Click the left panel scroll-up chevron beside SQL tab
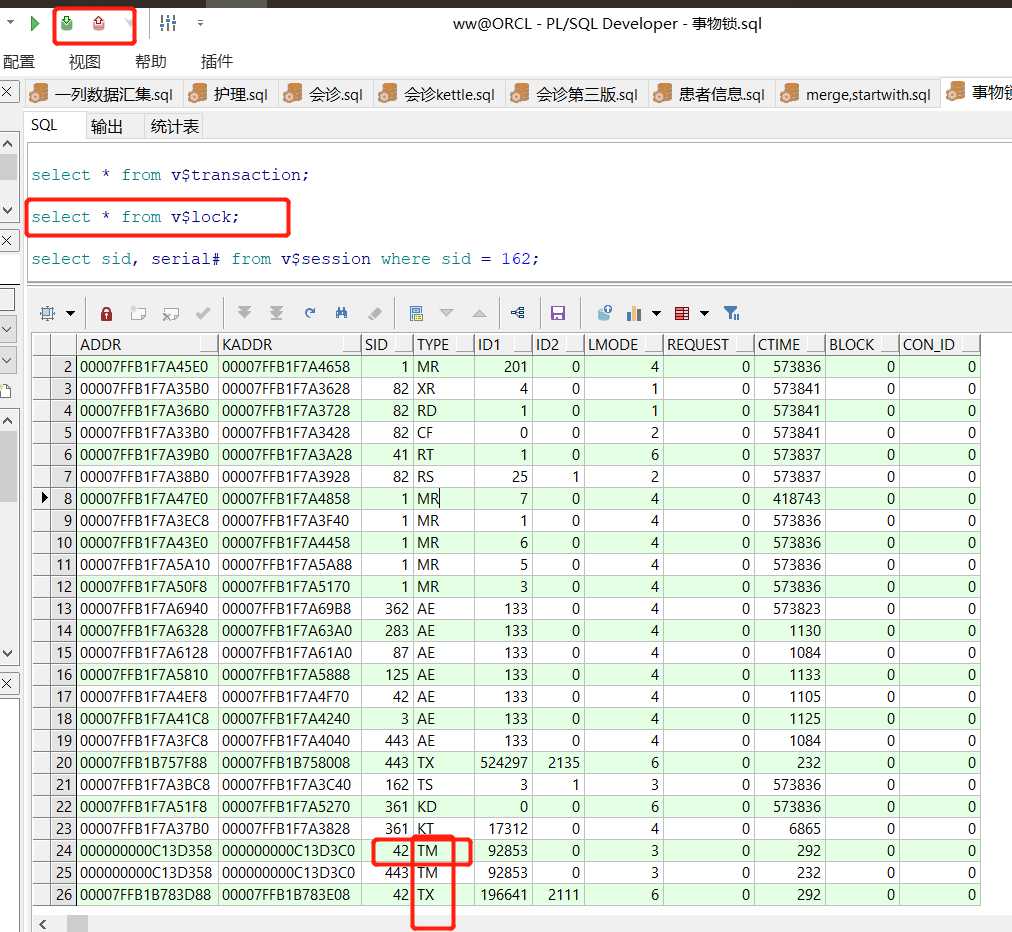Image resolution: width=1012 pixels, height=932 pixels. [8, 144]
